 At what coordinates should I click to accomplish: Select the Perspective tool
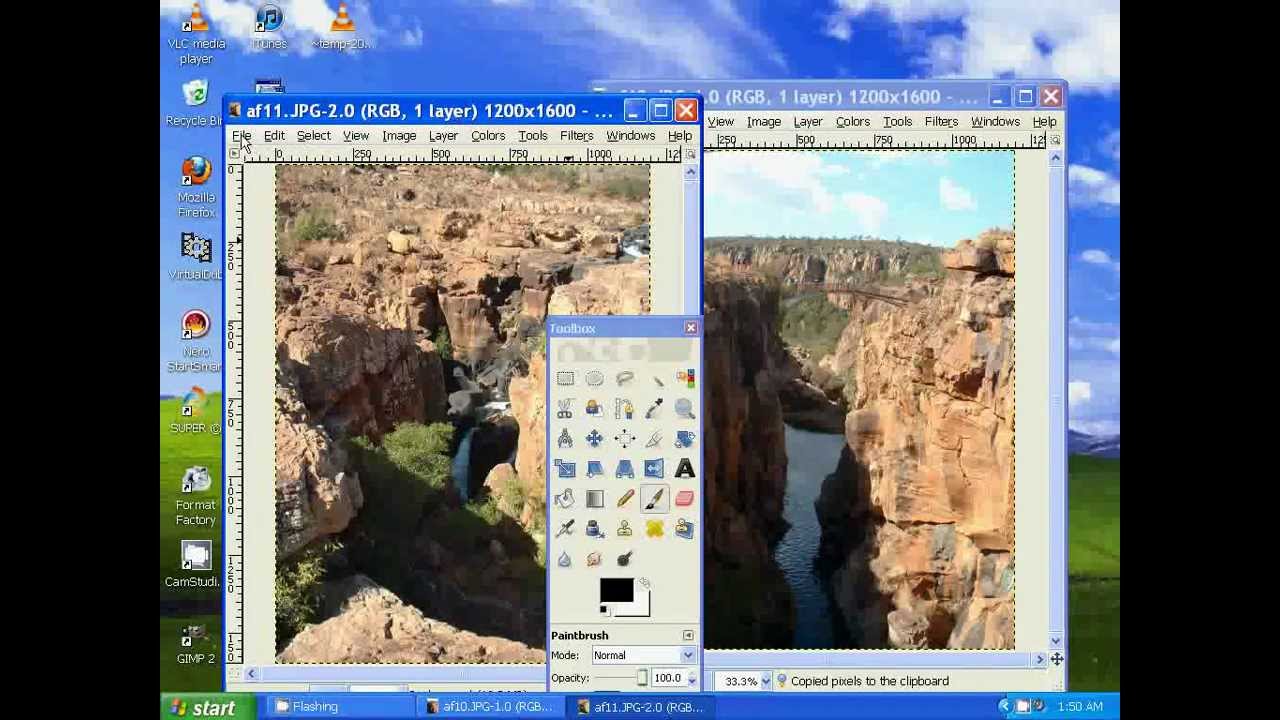[x=625, y=469]
